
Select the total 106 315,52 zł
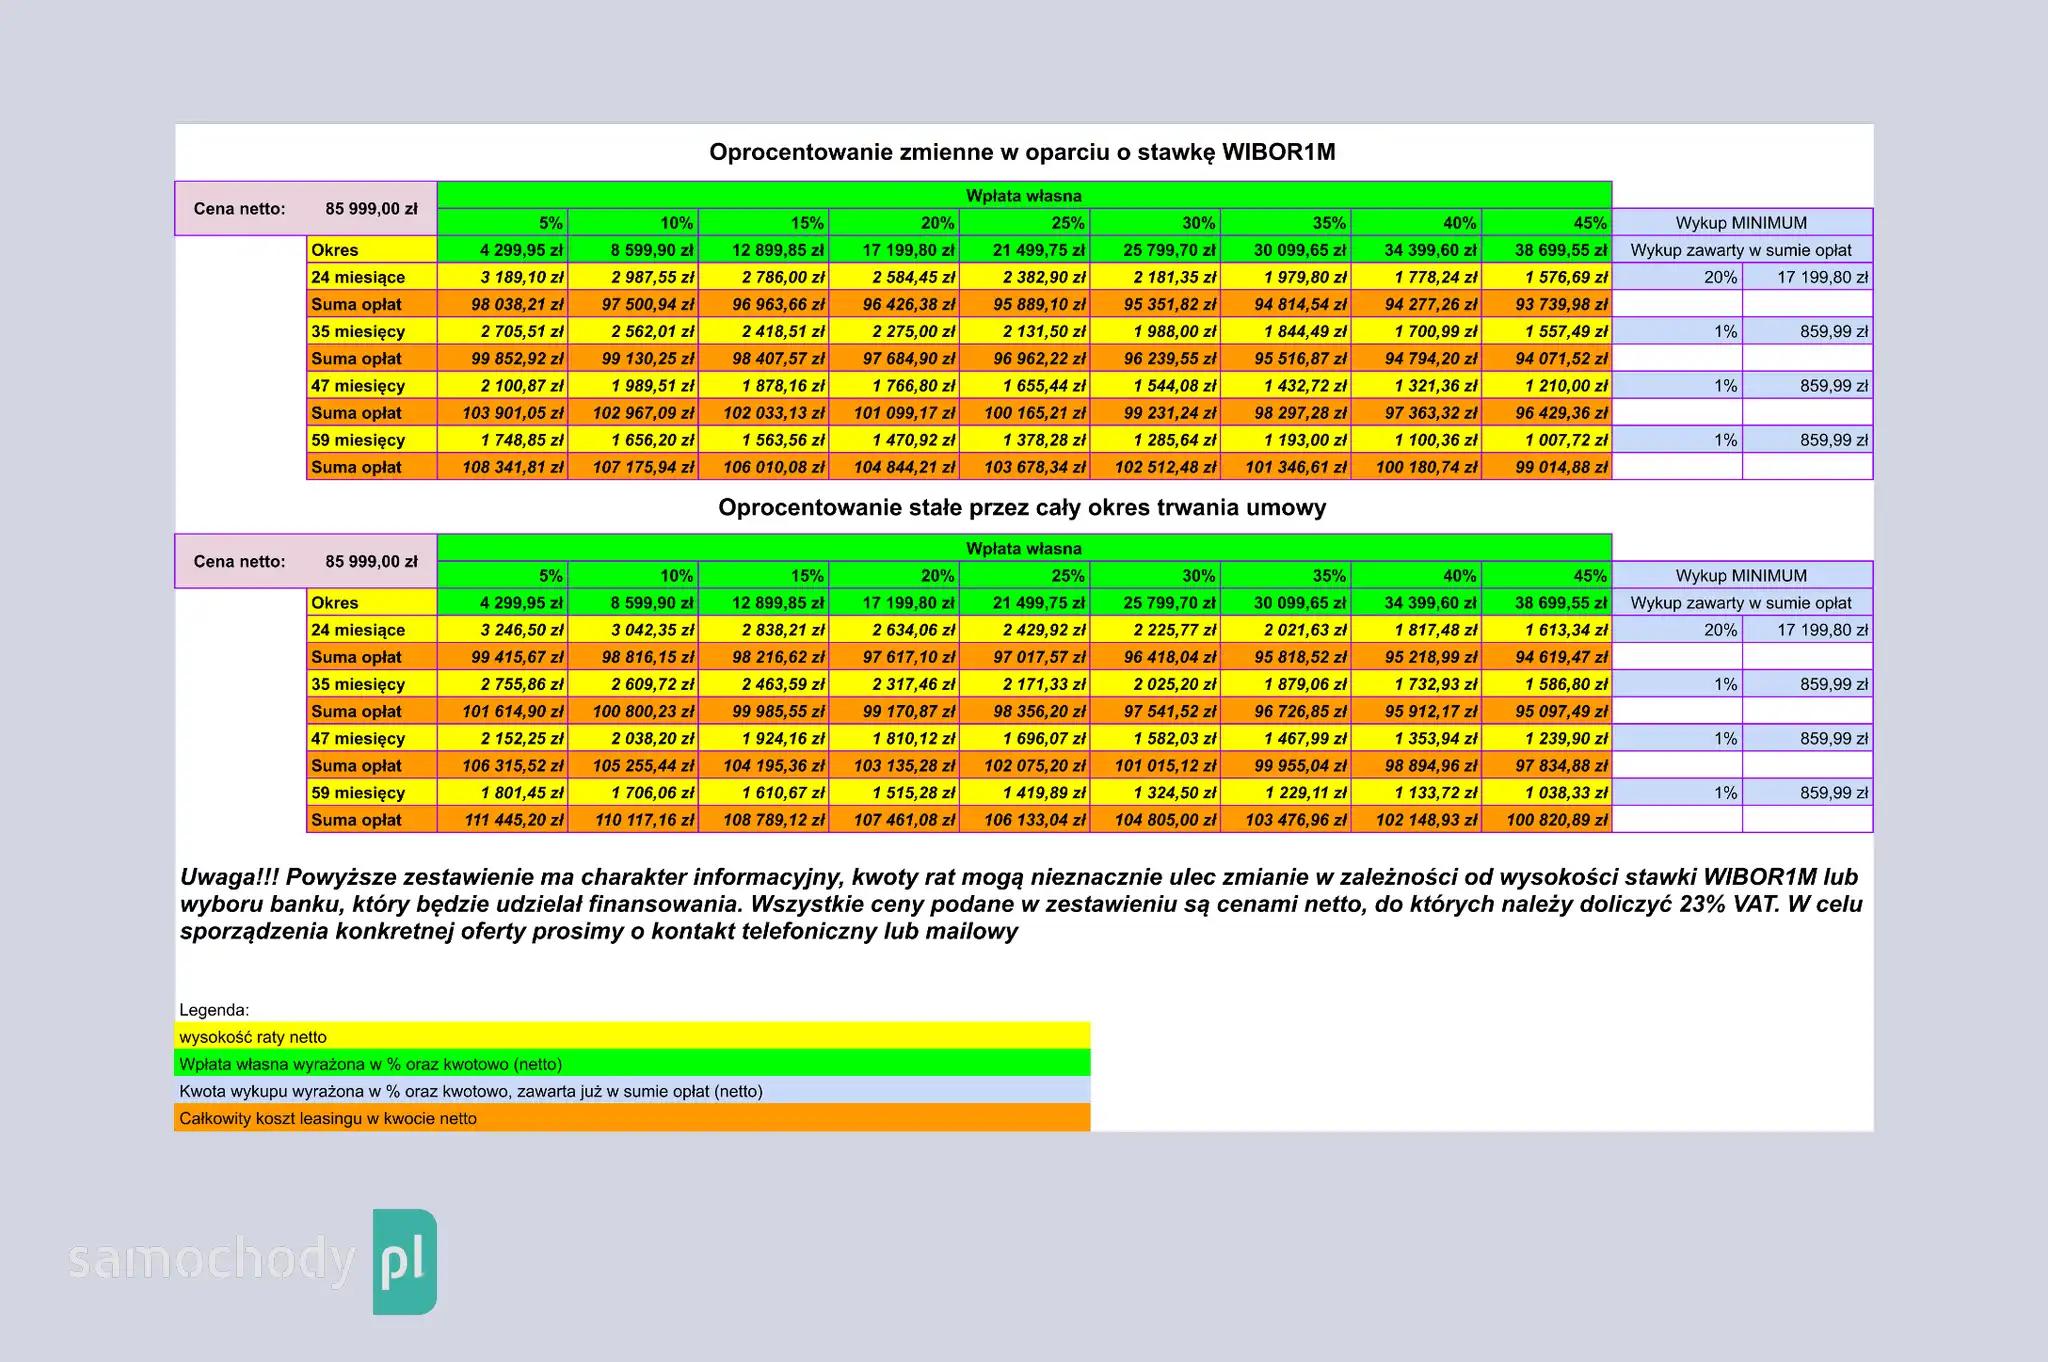[503, 765]
